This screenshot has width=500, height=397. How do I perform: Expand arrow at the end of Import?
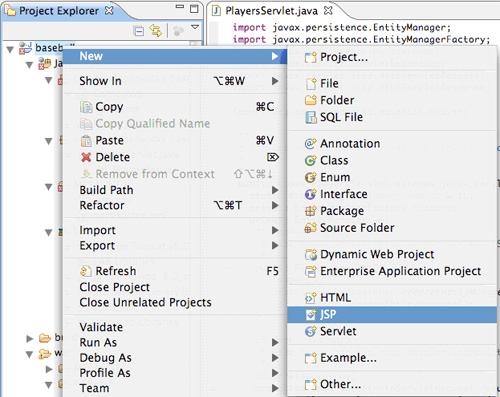tap(275, 230)
